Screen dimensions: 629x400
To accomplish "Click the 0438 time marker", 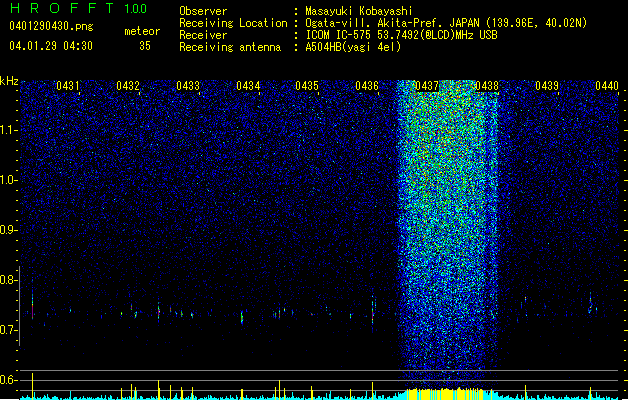I will click(487, 86).
